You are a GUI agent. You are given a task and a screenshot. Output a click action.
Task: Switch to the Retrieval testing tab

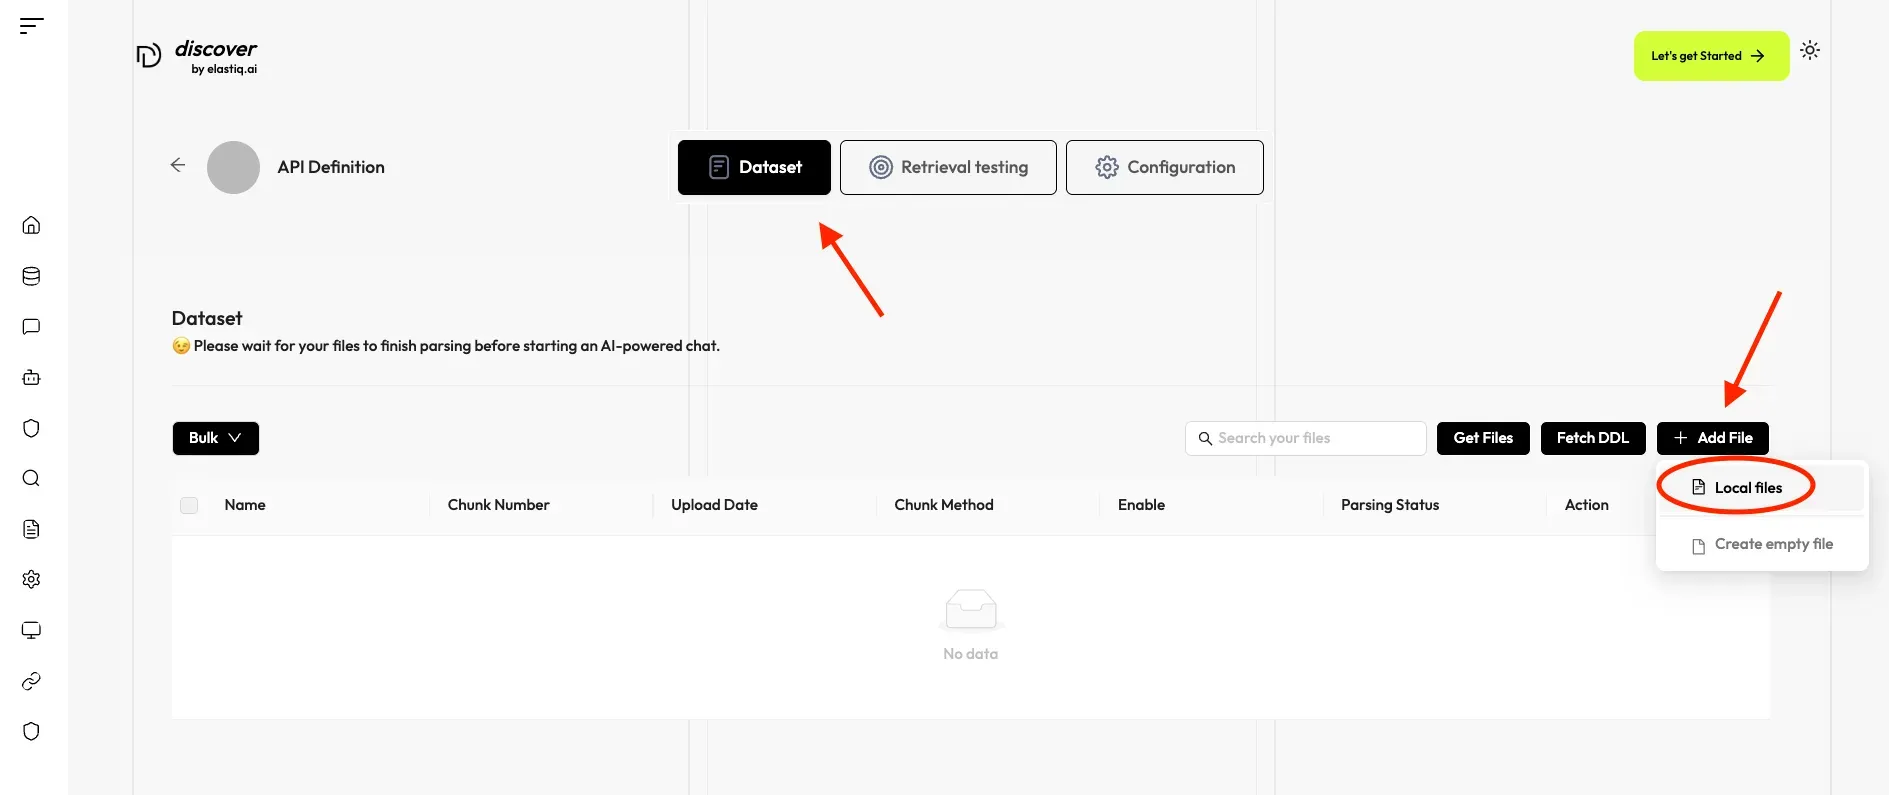948,167
